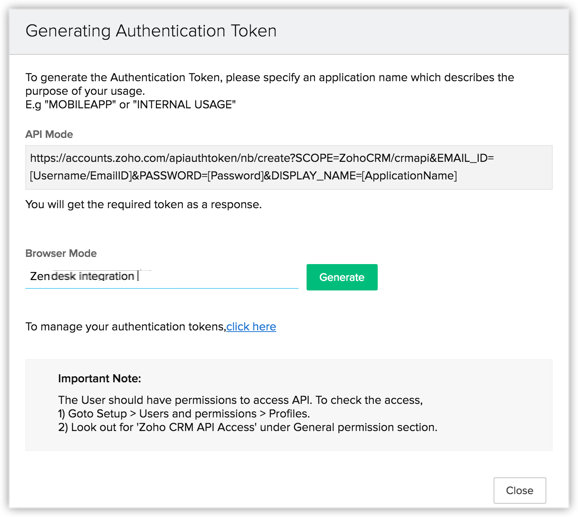Click the 'Generating Authentication Token' dialog title

click(151, 31)
